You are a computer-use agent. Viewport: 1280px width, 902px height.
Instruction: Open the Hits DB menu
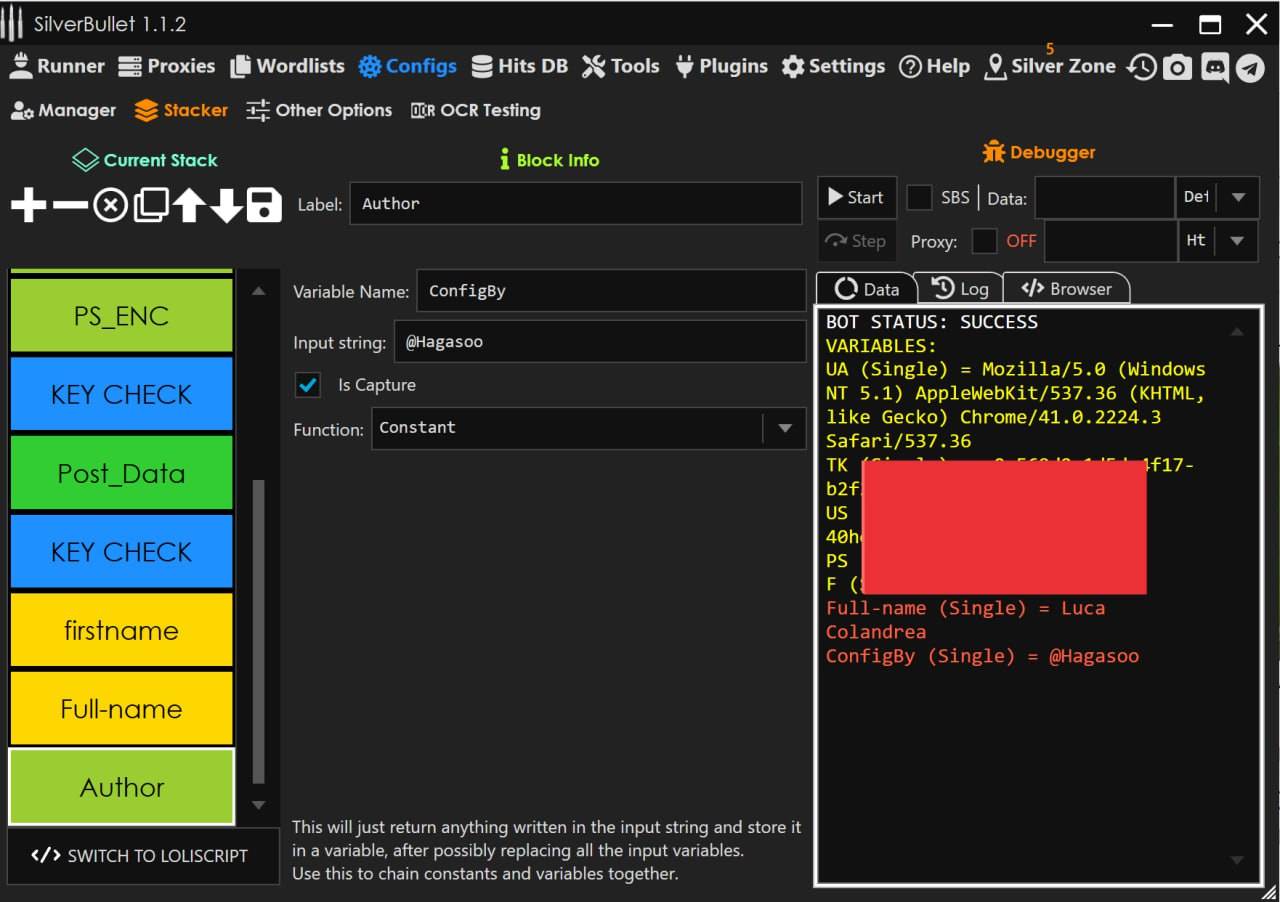(519, 67)
